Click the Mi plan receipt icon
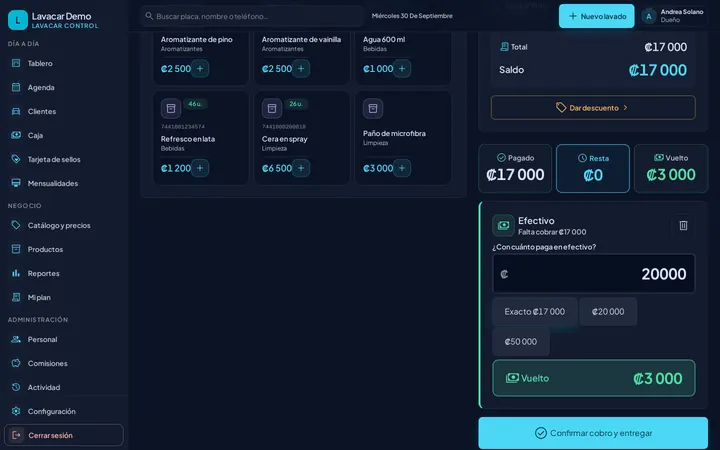 pyautogui.click(x=16, y=297)
